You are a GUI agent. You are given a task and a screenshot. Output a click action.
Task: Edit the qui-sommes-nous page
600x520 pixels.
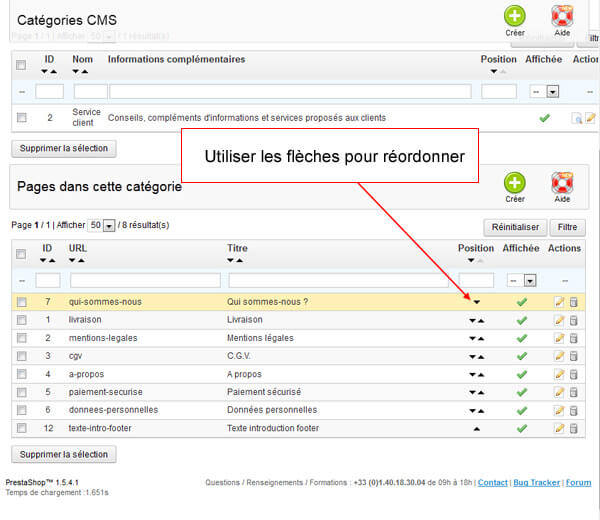[559, 302]
